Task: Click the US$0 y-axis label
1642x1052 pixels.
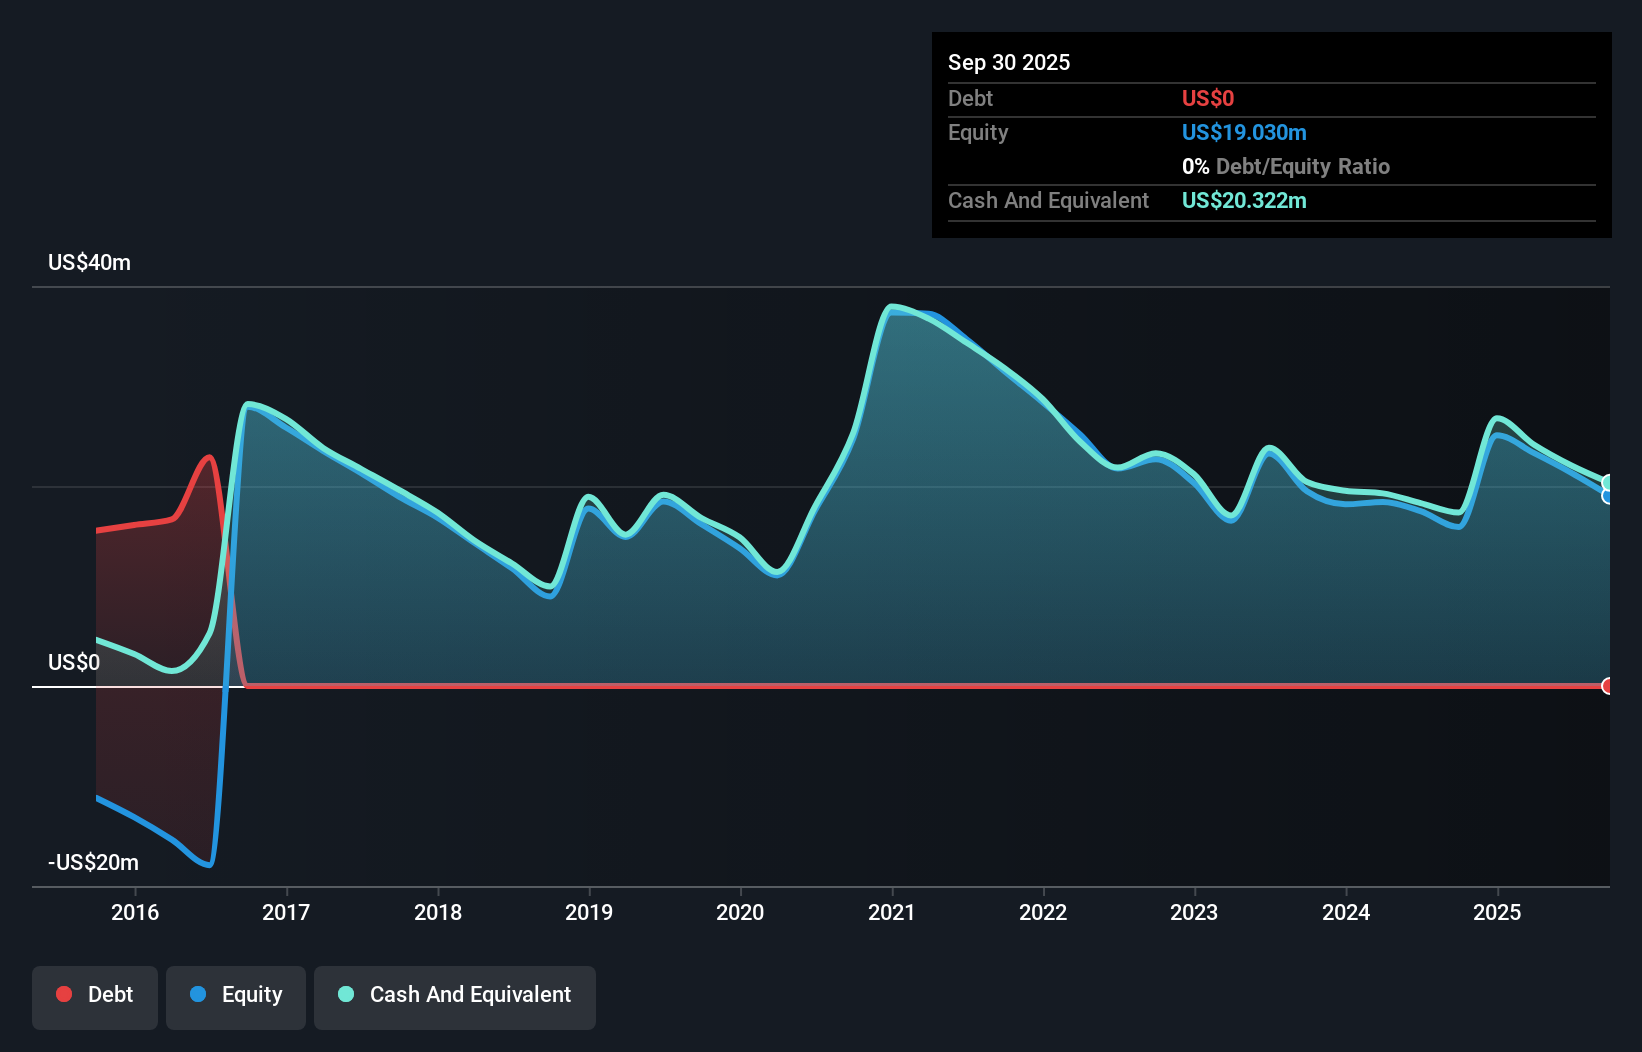Action: tap(74, 662)
